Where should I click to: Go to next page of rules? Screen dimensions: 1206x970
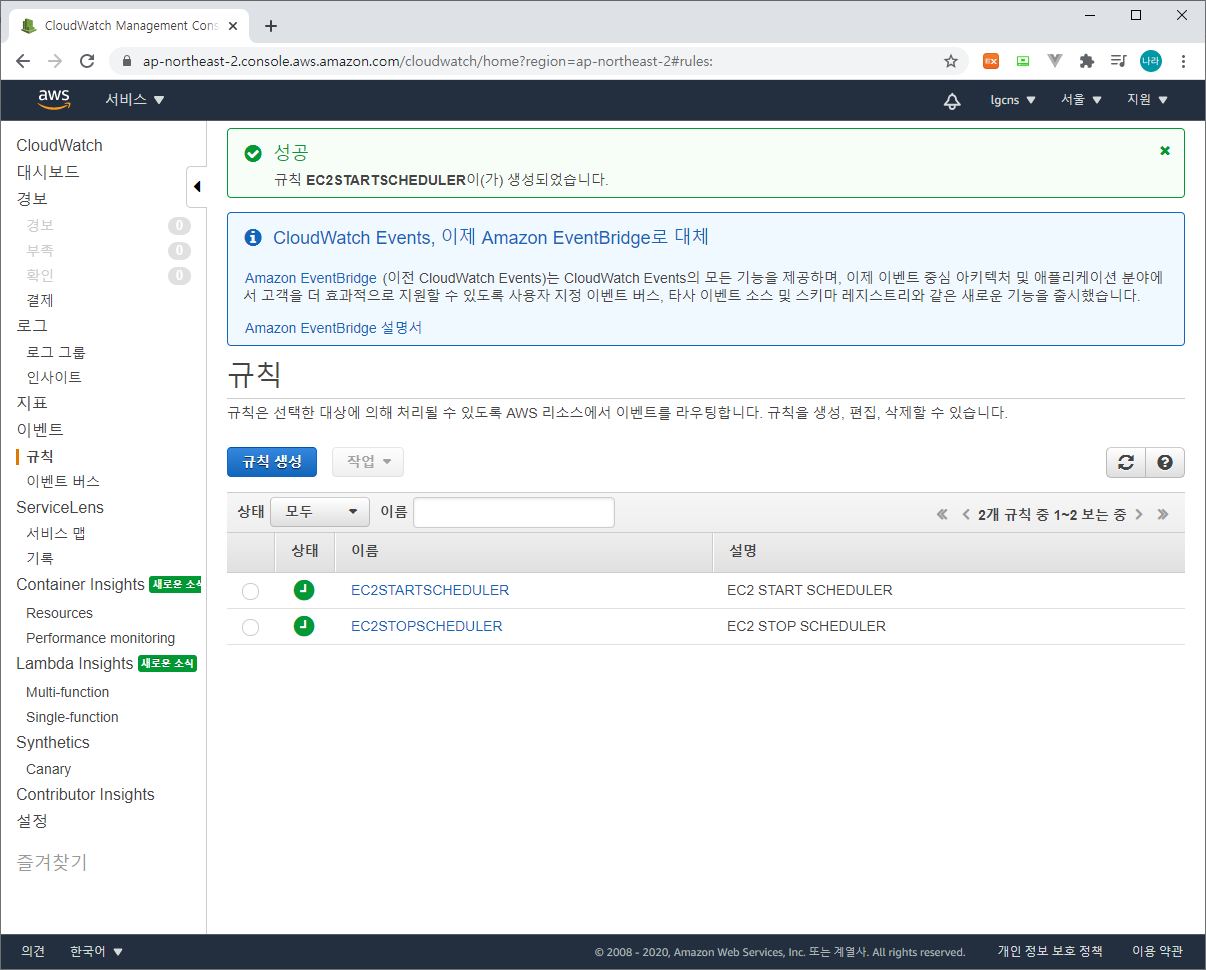click(1139, 514)
